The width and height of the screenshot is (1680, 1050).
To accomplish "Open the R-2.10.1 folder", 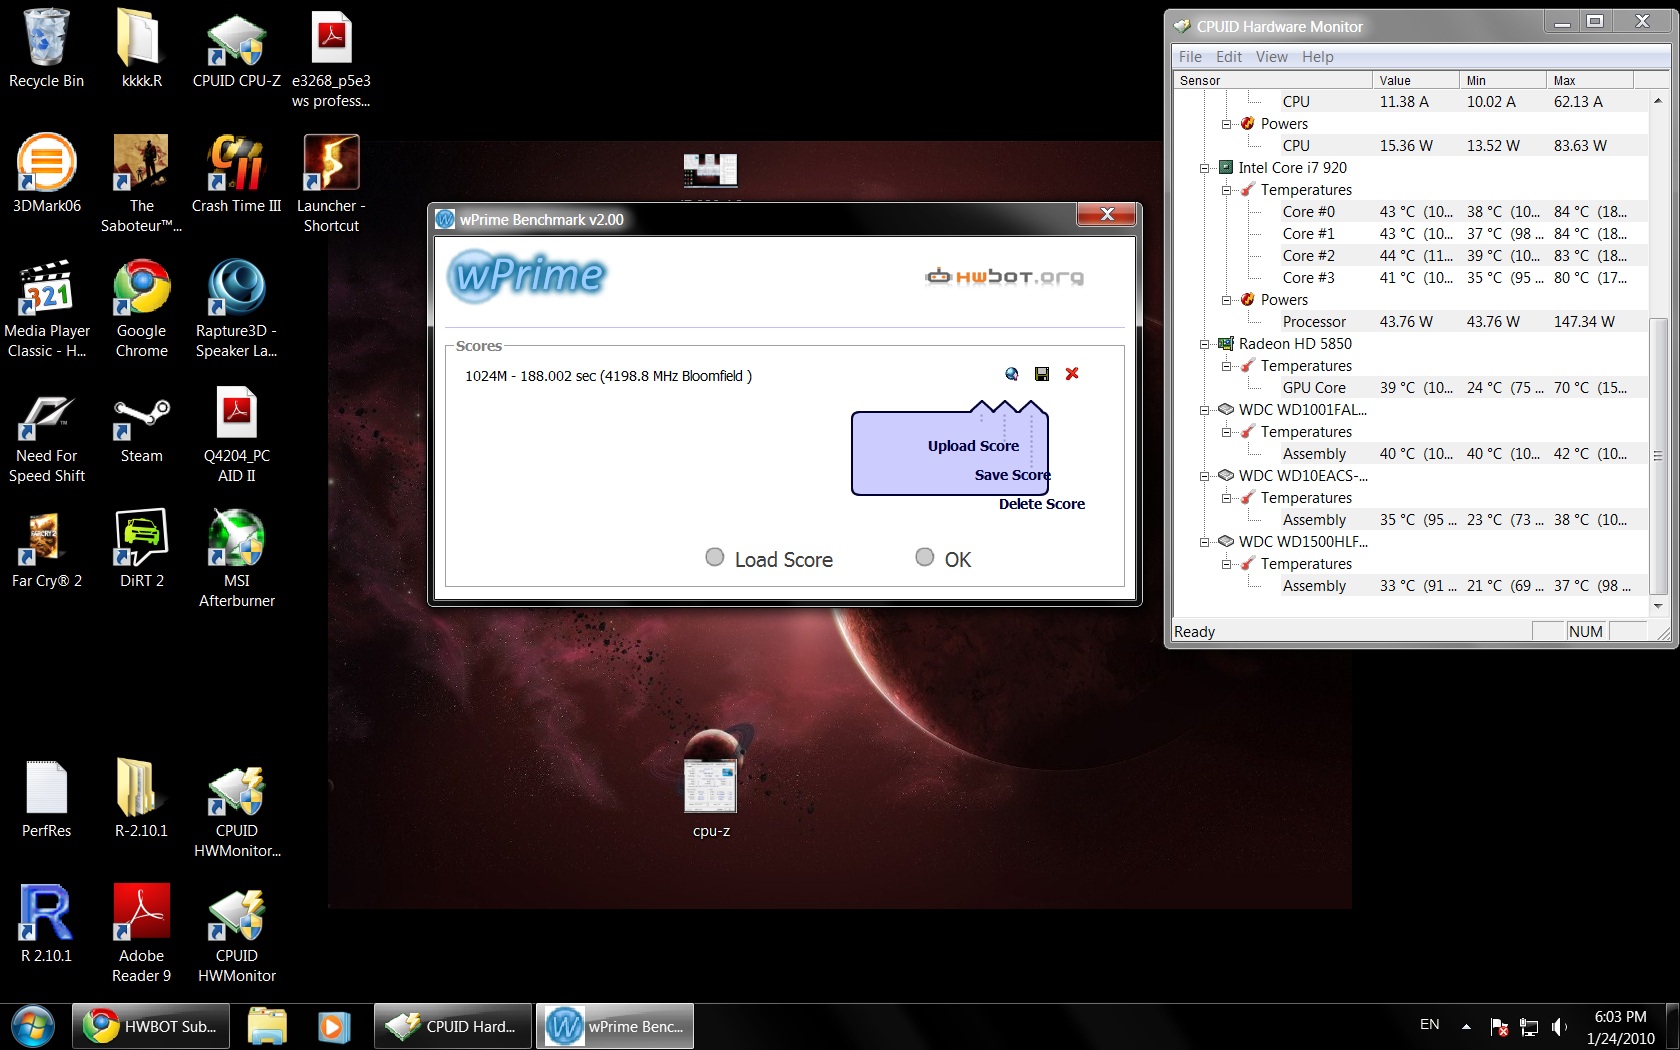I will point(141,798).
